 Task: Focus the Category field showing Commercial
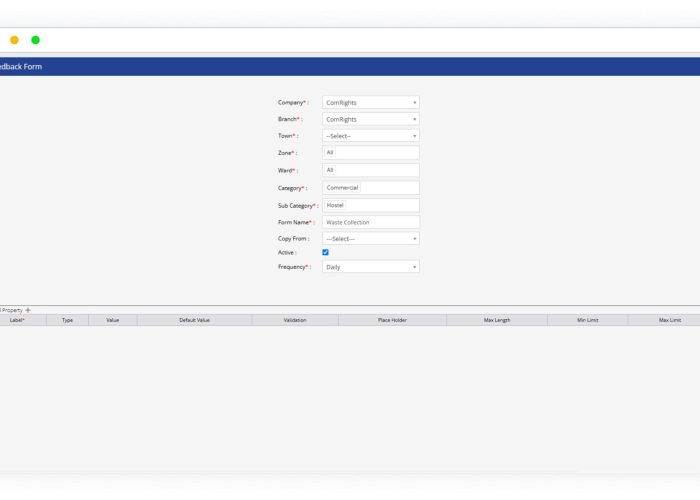coord(371,187)
